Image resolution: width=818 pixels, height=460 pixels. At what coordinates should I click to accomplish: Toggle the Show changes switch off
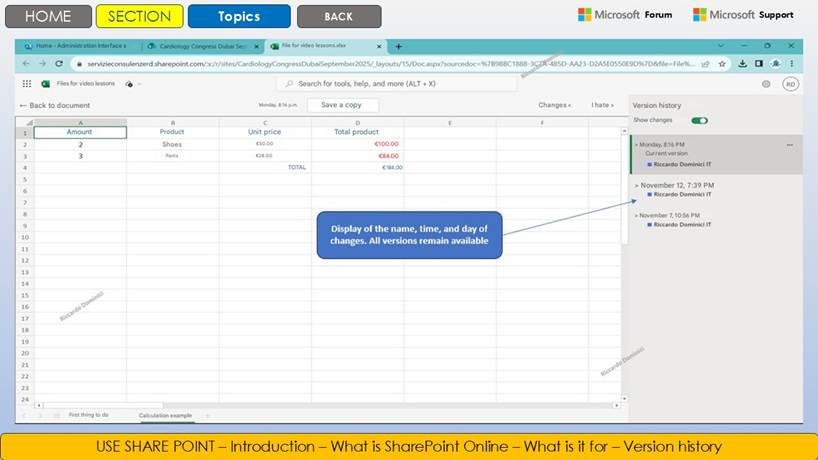coord(699,120)
